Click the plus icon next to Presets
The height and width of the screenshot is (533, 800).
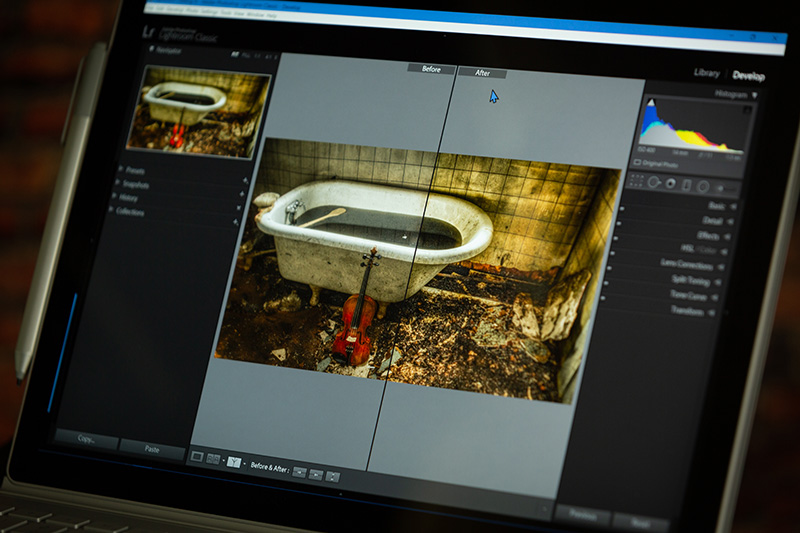tap(244, 180)
